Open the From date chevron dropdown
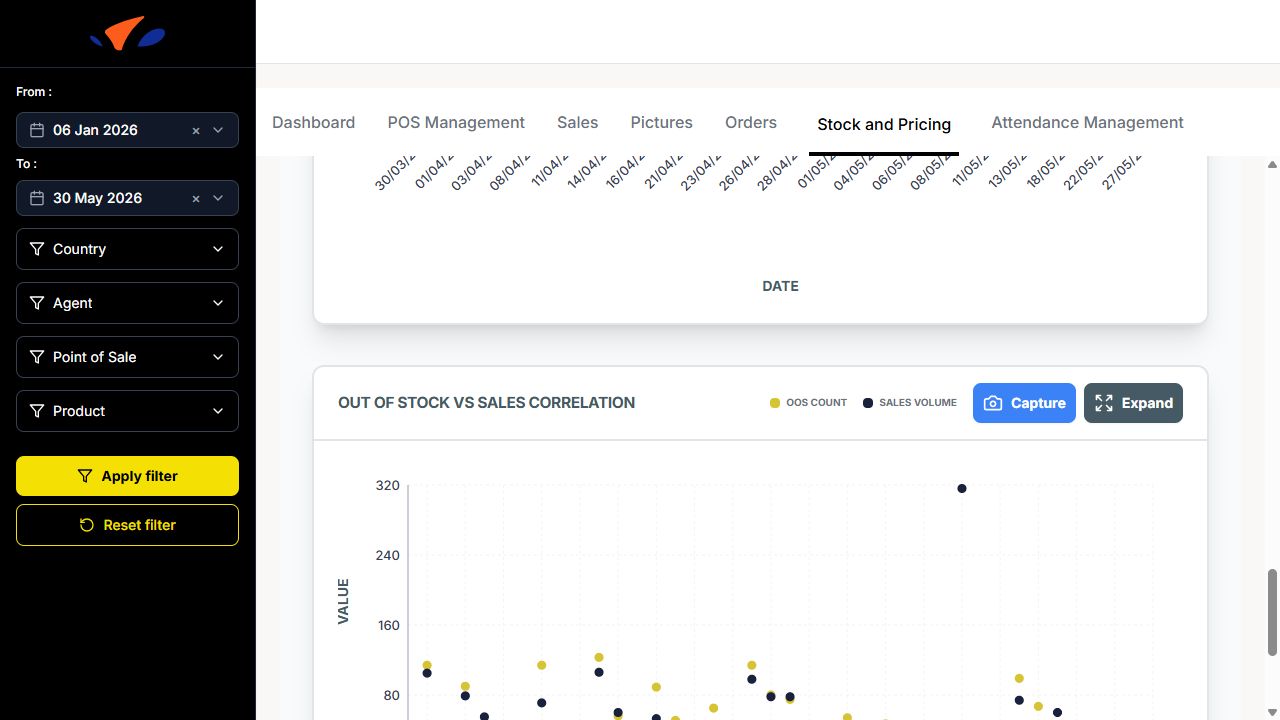 click(x=218, y=130)
